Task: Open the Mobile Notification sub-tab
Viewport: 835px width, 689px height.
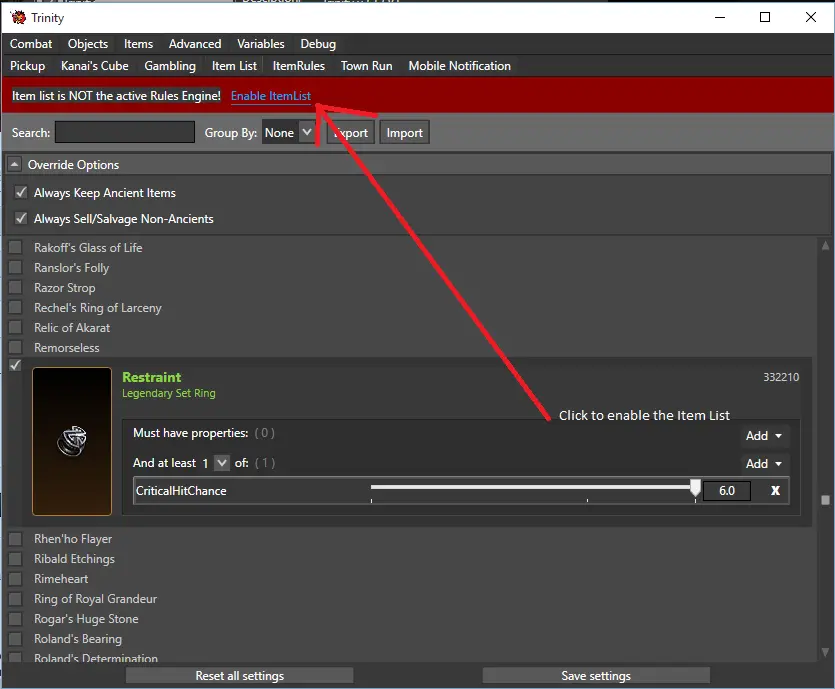Action: 460,65
